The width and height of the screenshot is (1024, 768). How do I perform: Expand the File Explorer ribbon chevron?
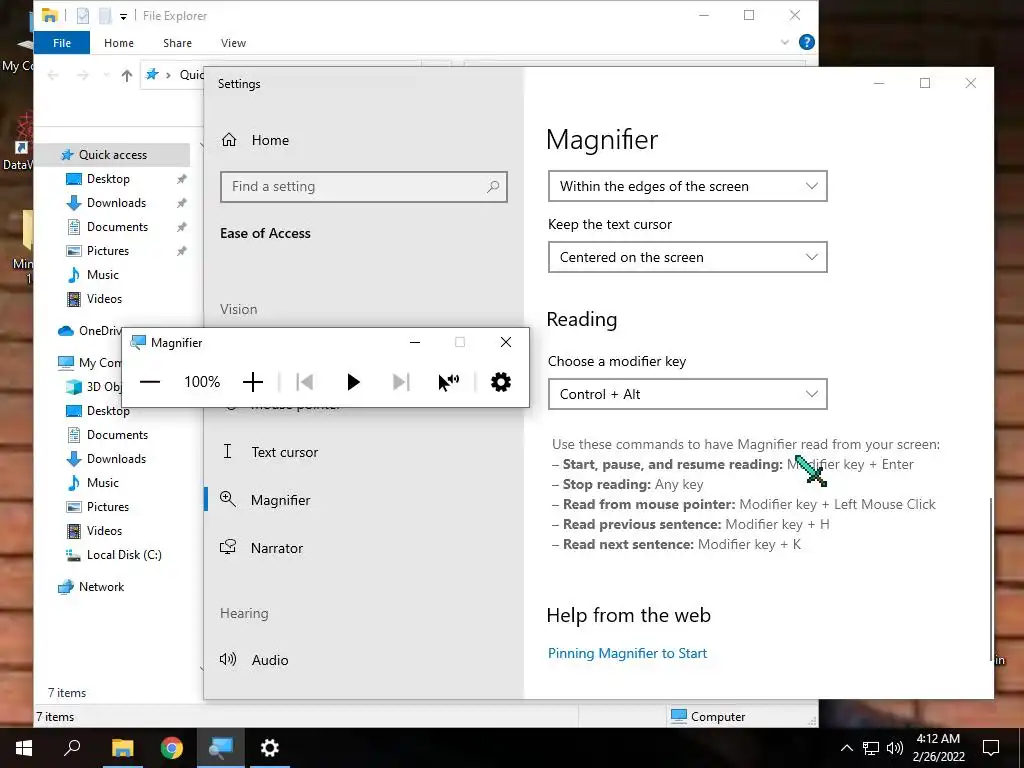(785, 42)
